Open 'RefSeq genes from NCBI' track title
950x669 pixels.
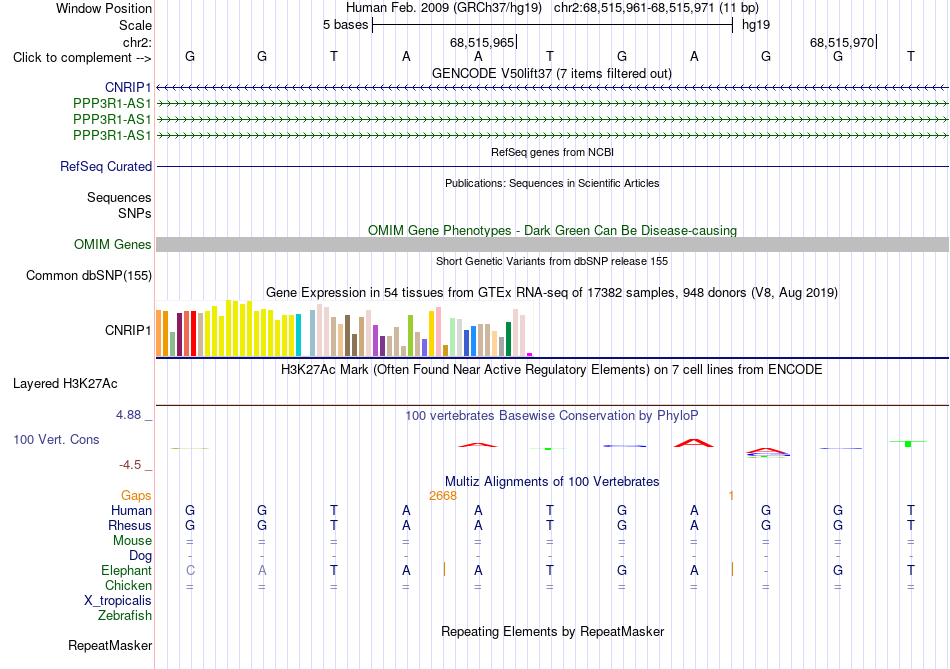[x=553, y=152]
